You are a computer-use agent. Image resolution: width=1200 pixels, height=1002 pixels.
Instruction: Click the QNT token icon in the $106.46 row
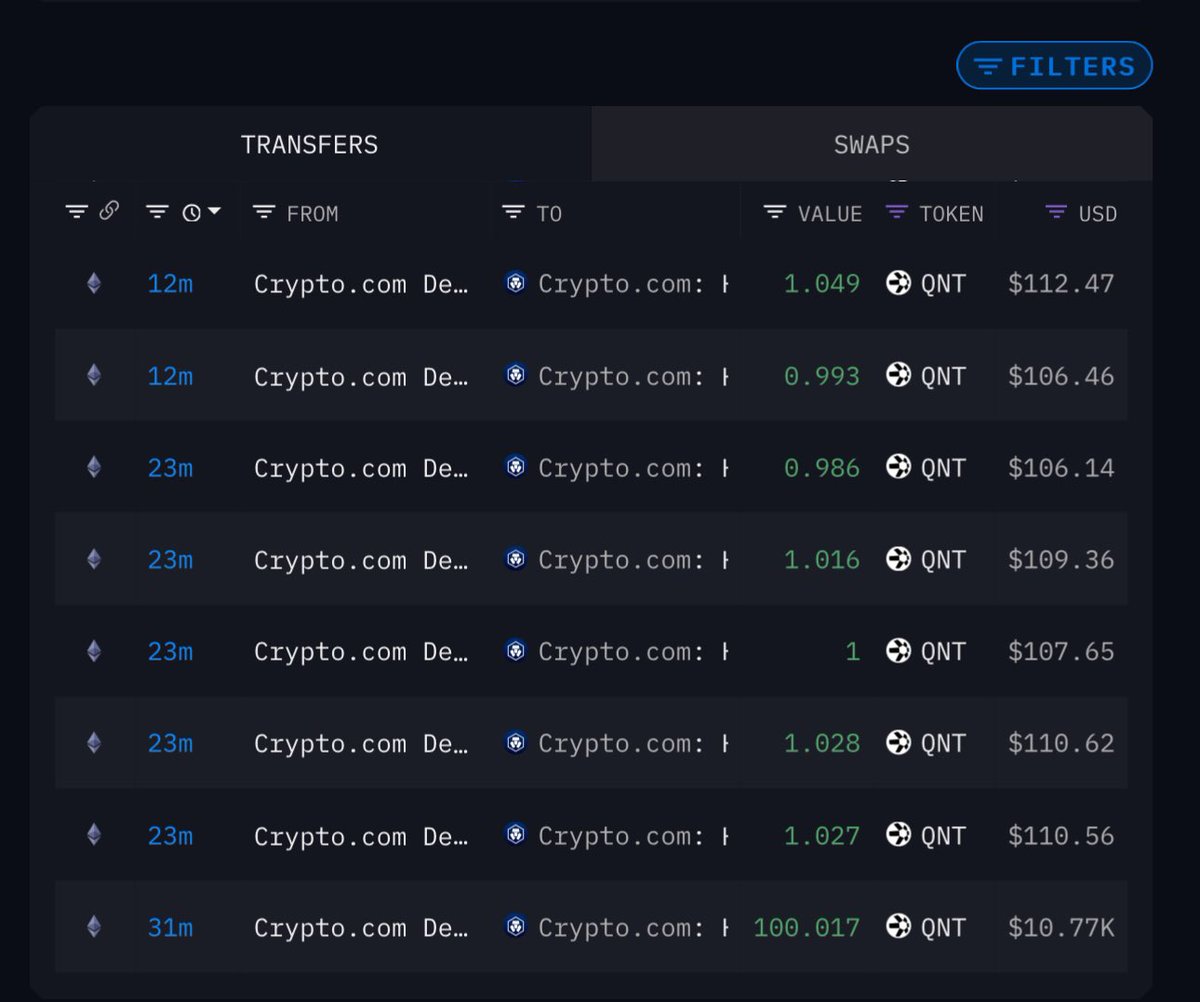(x=898, y=375)
